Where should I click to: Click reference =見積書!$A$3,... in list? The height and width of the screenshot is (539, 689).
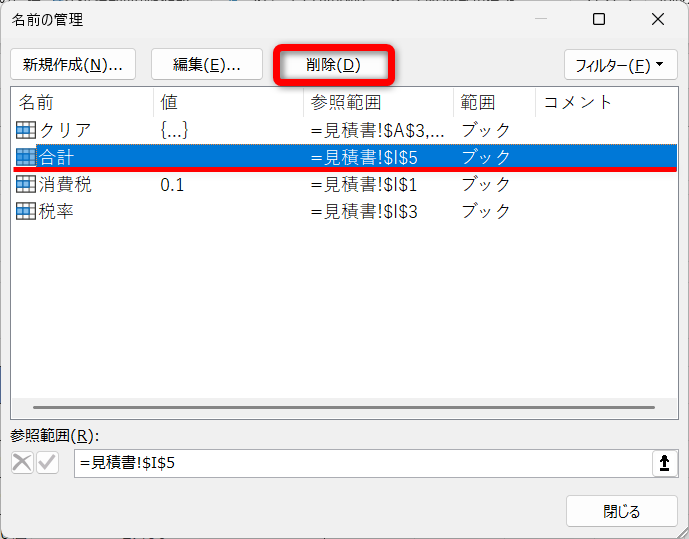coord(377,130)
